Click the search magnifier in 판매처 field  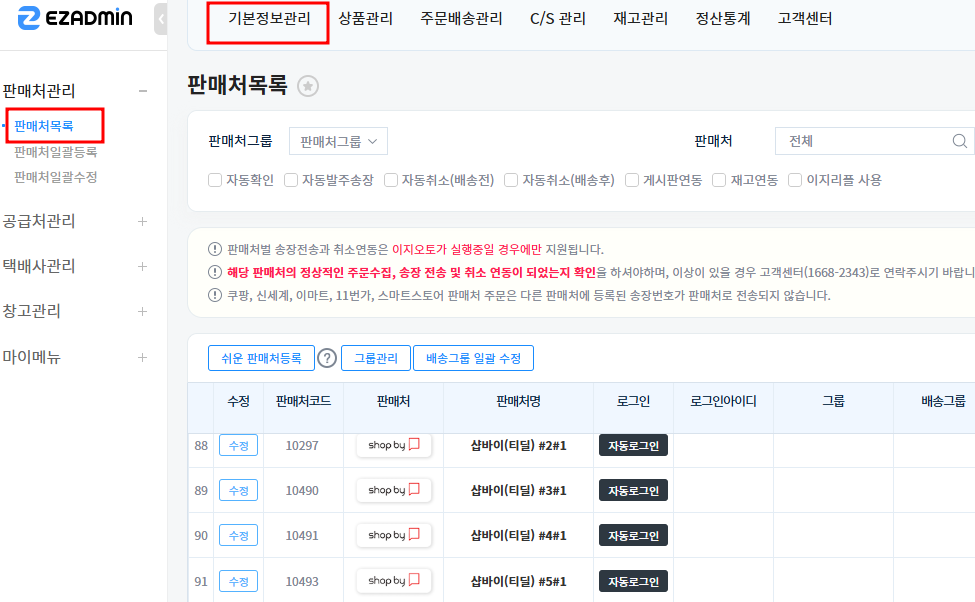[x=960, y=141]
